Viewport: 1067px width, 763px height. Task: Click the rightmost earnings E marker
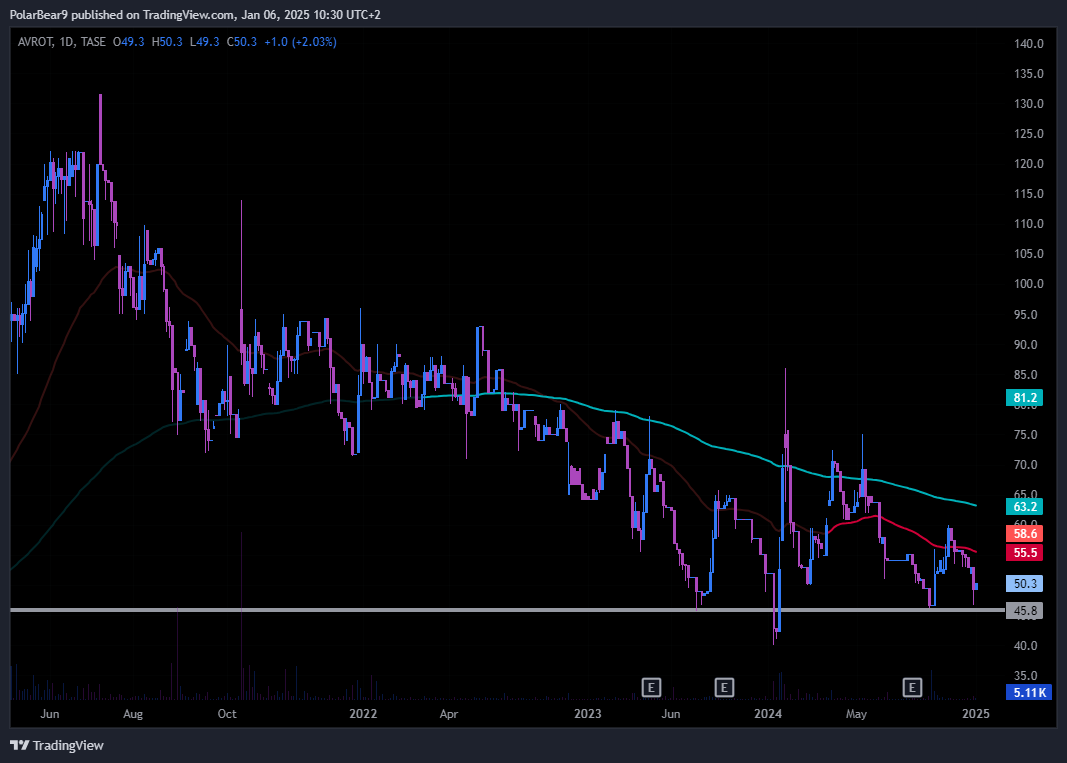tap(912, 687)
